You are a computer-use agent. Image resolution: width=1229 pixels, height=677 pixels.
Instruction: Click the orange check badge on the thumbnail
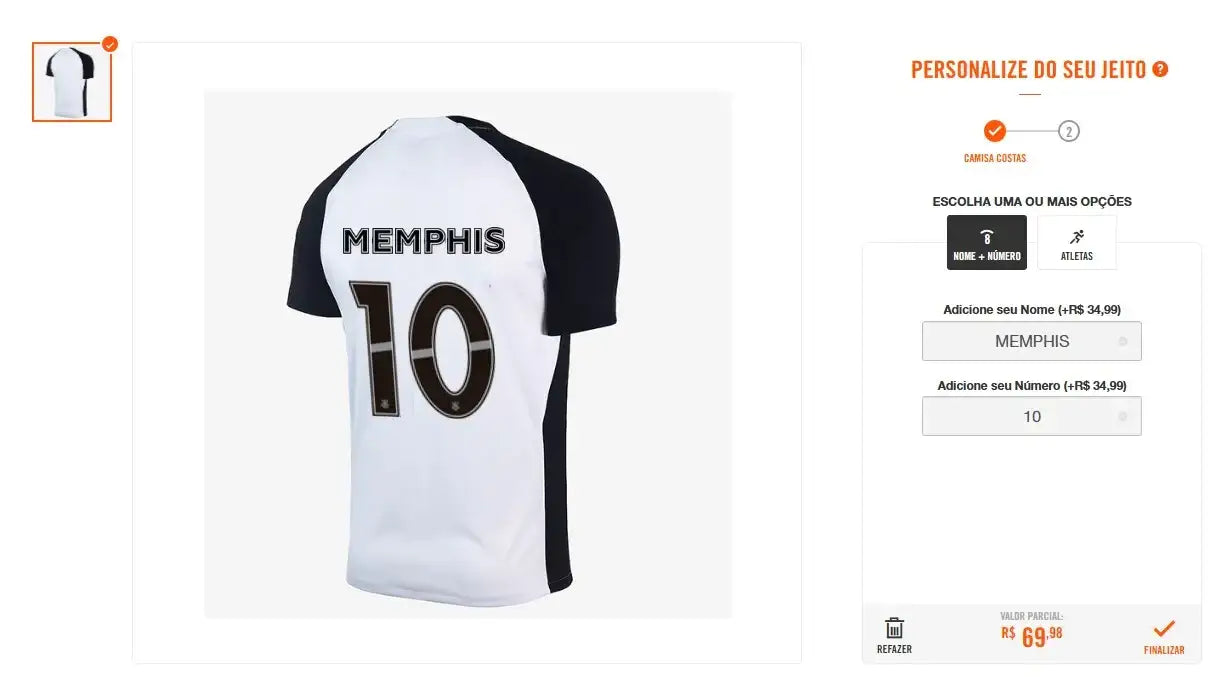110,44
